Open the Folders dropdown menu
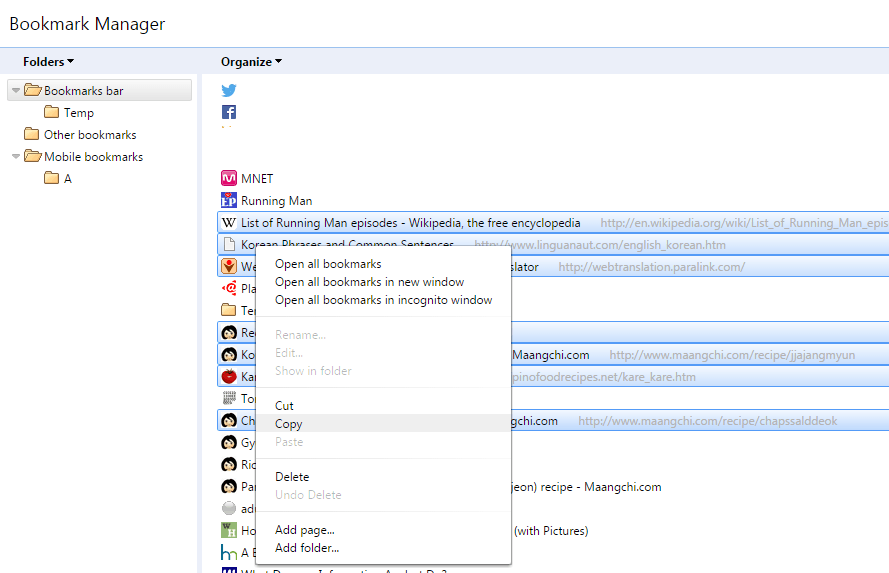Image resolution: width=889 pixels, height=573 pixels. pos(48,62)
